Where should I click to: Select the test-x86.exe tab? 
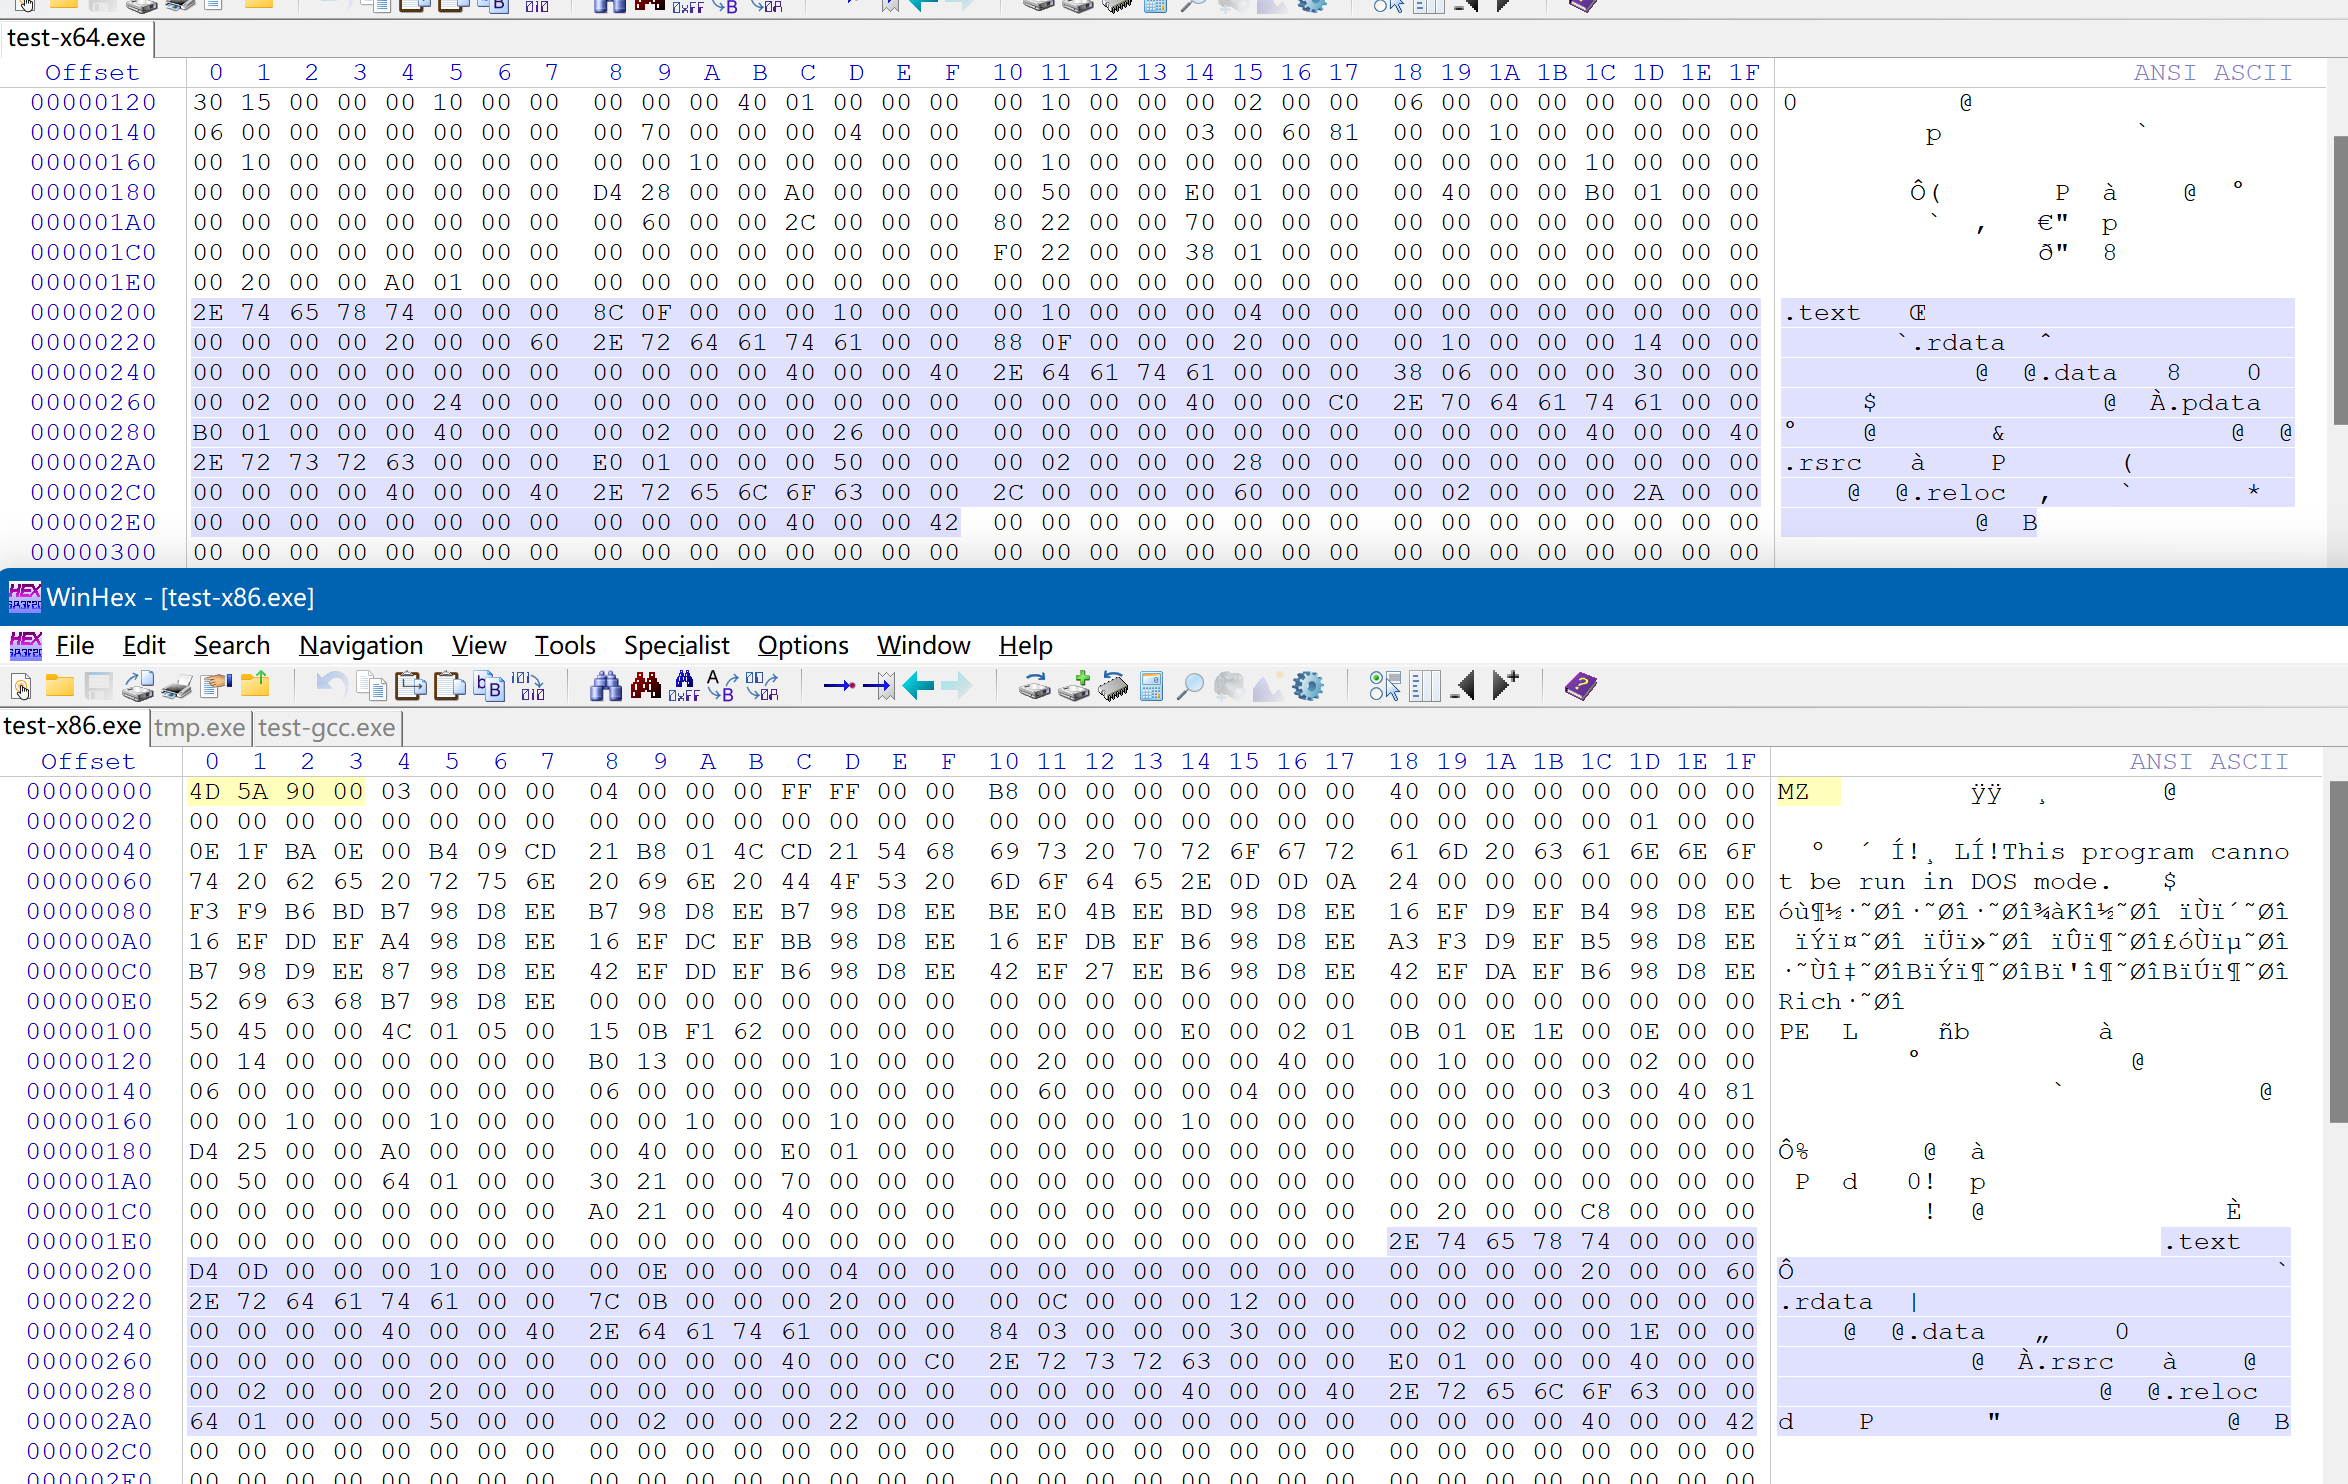point(73,726)
